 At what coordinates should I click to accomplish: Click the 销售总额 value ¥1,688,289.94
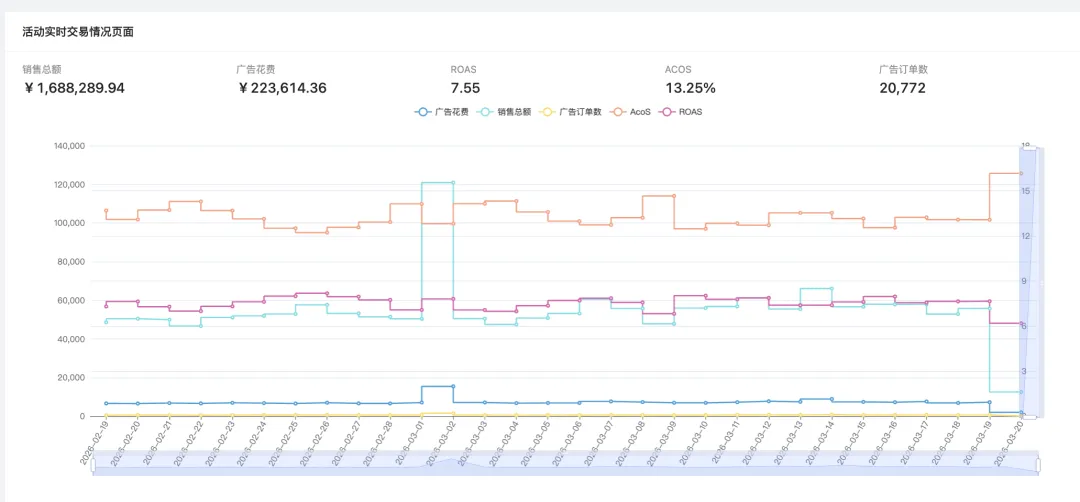point(74,88)
